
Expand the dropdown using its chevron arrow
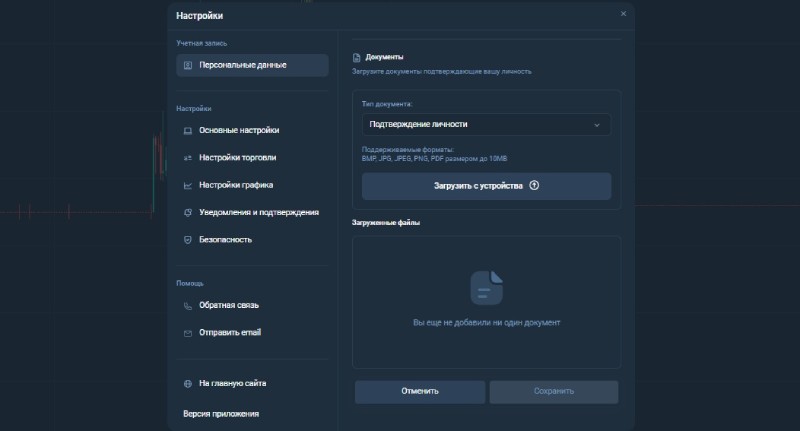(597, 125)
